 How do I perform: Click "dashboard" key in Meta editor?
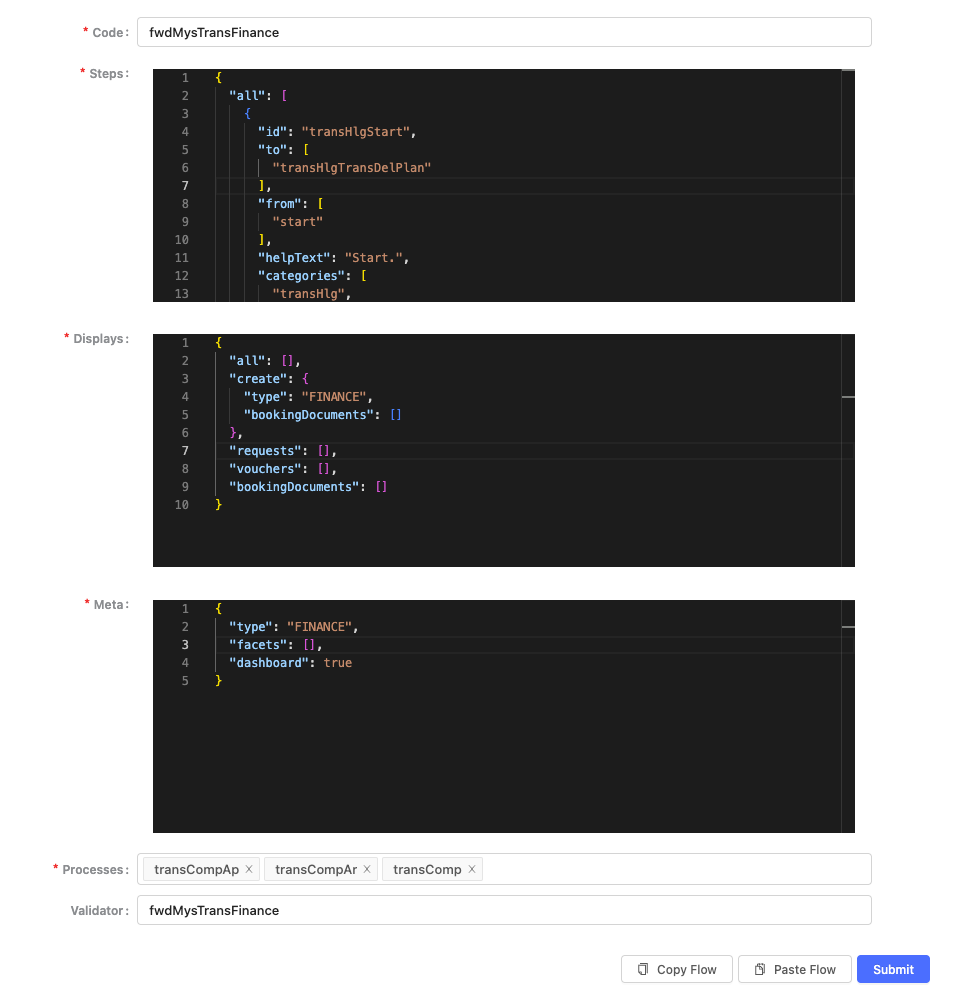pyautogui.click(x=269, y=663)
